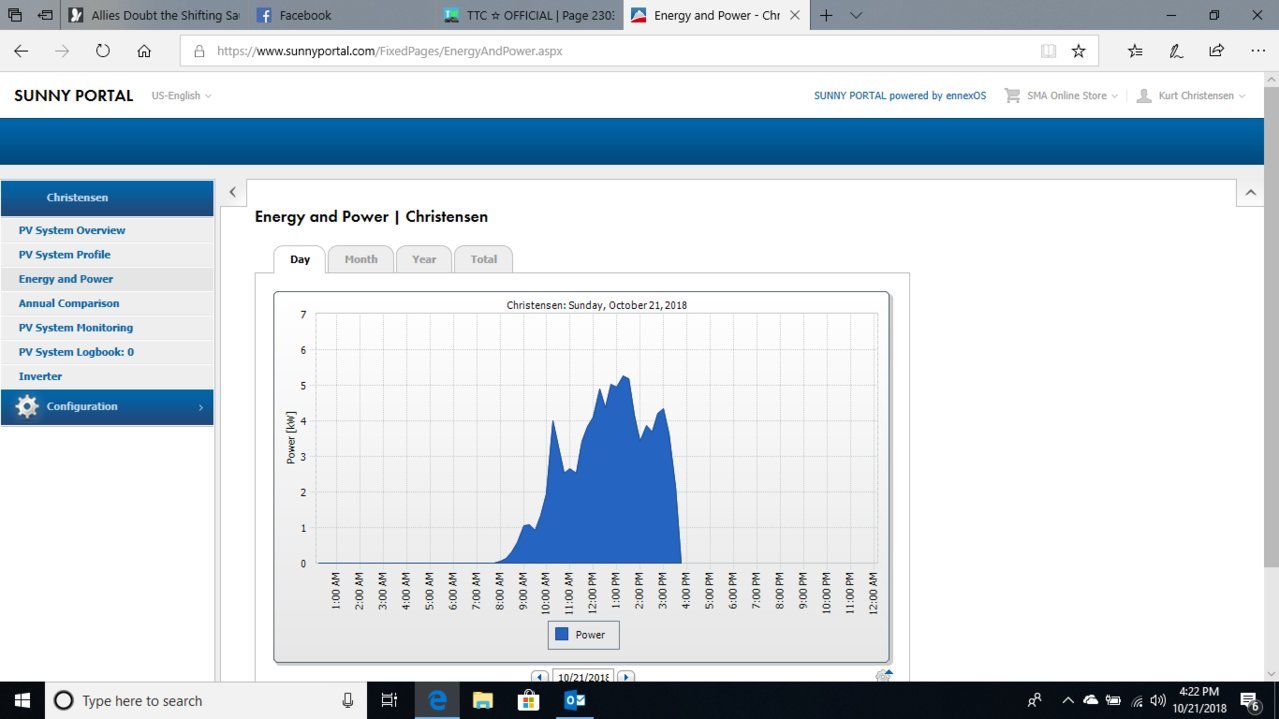The image size is (1279, 719).
Task: Open the Wi-Fi network menu
Action: [x=1137, y=700]
